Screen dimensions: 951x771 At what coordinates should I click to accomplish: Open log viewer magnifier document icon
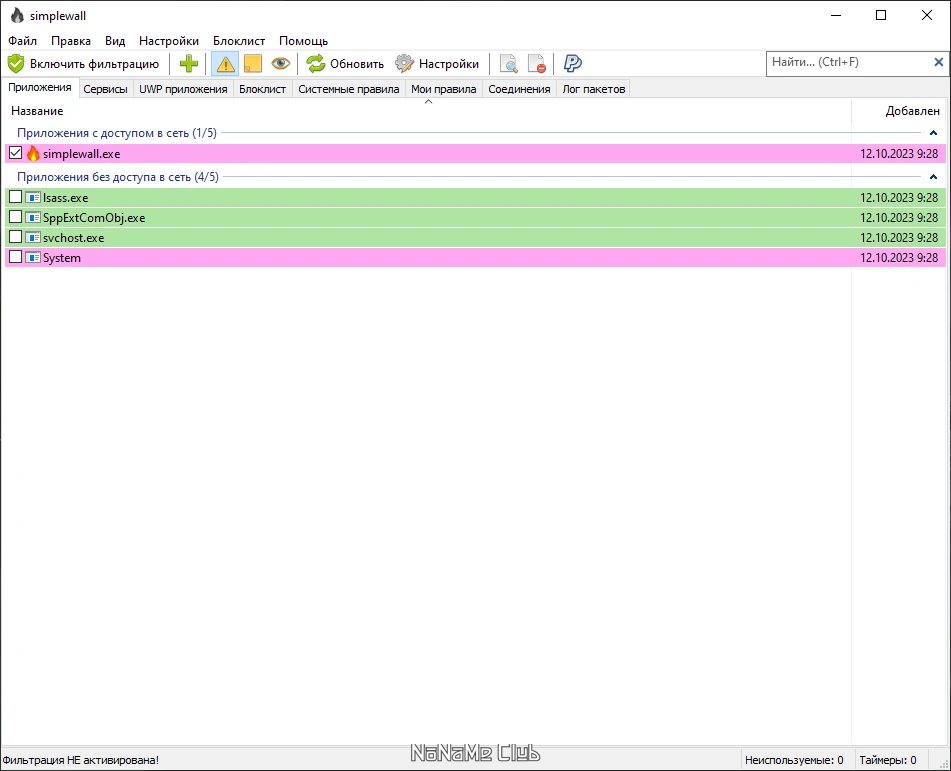[x=508, y=64]
